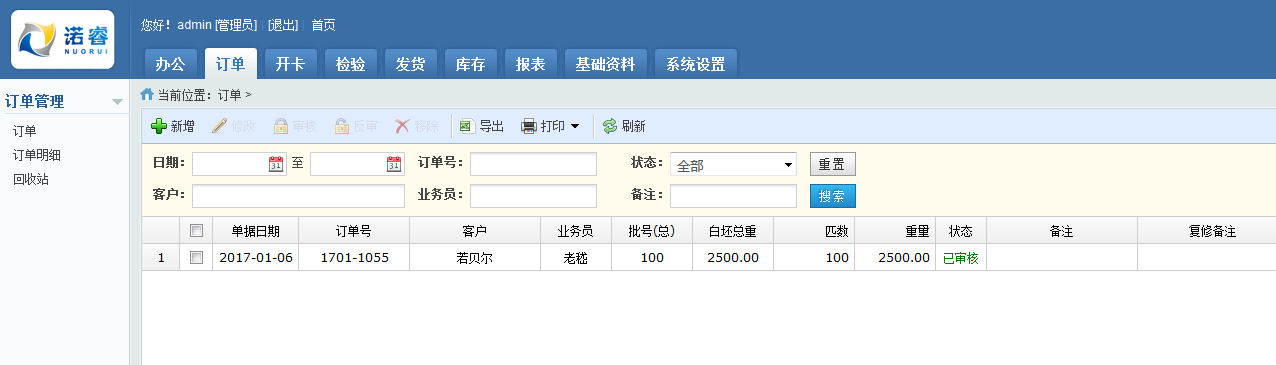The image size is (1276, 365).
Task: Switch to the 发货 tab
Action: pos(411,64)
